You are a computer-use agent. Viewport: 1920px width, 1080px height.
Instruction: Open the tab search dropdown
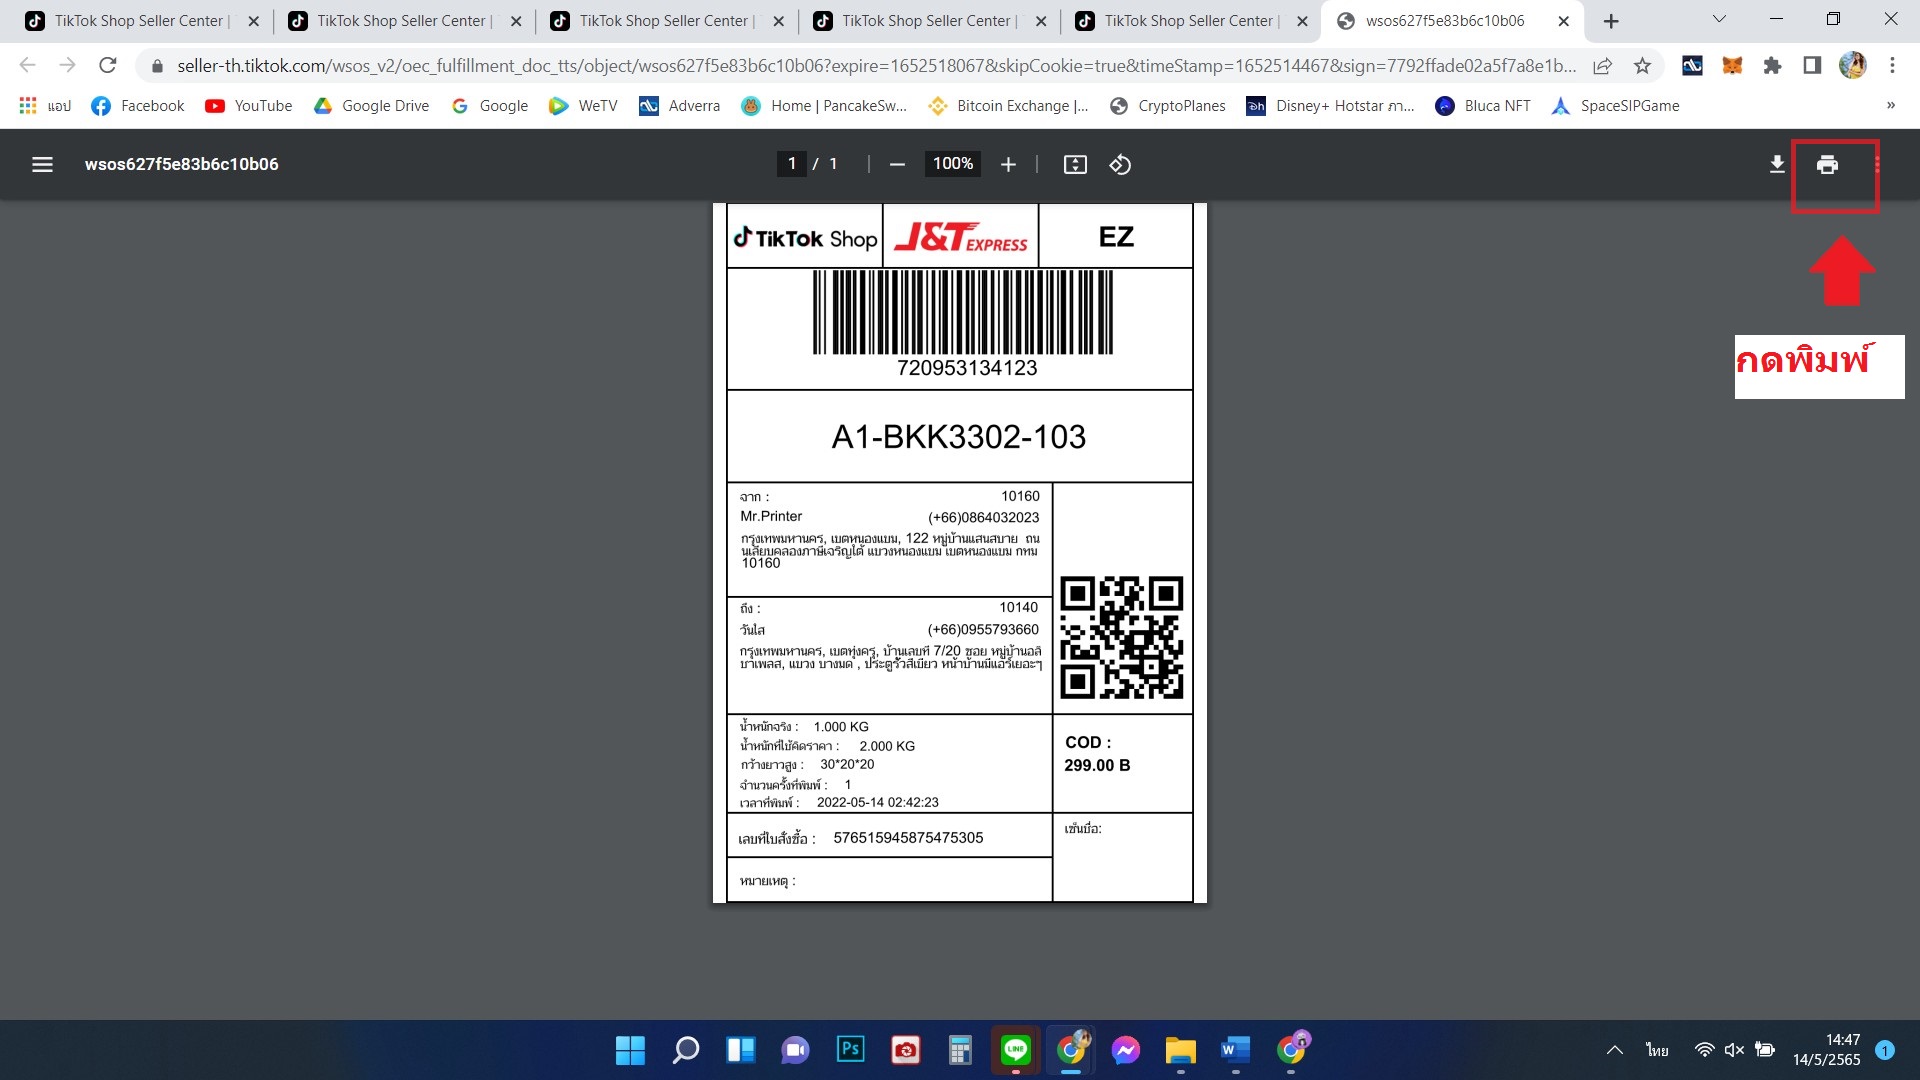[1719, 19]
